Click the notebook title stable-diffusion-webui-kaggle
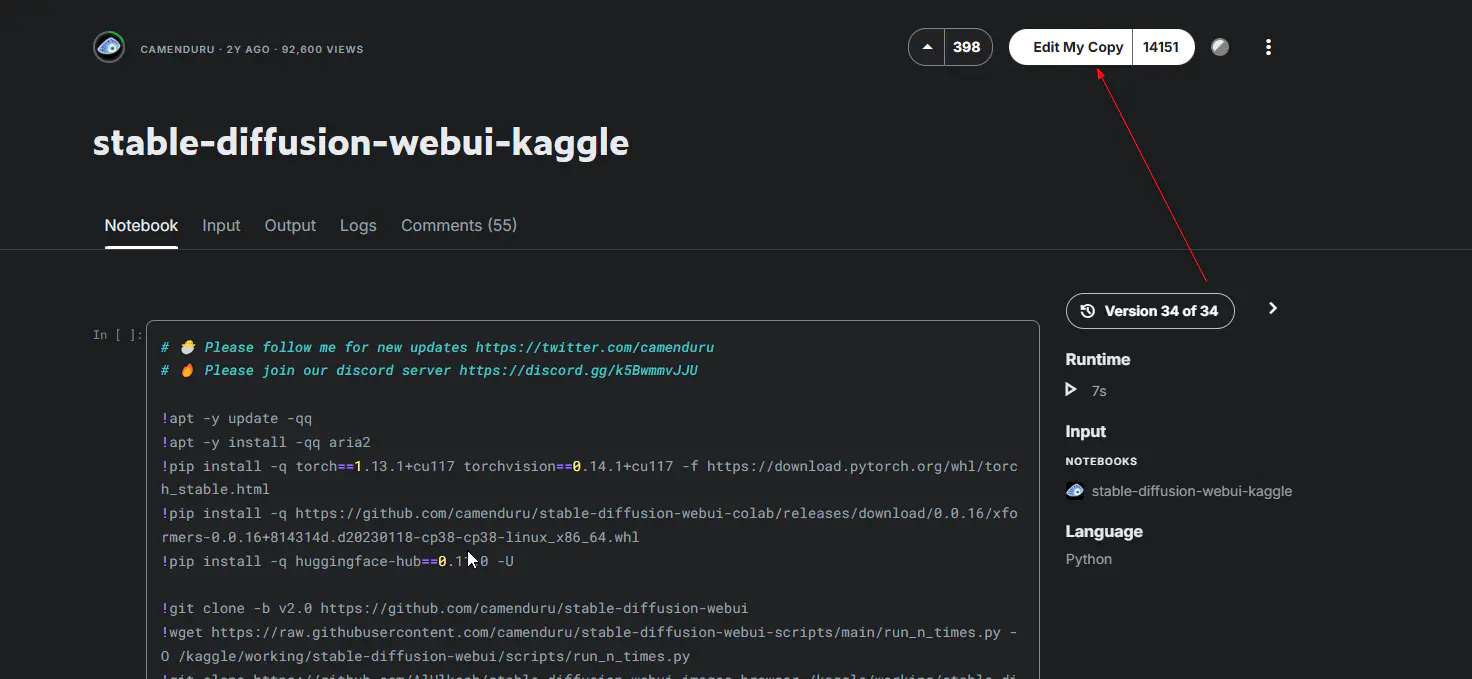This screenshot has height=679, width=1472. pyautogui.click(x=361, y=142)
